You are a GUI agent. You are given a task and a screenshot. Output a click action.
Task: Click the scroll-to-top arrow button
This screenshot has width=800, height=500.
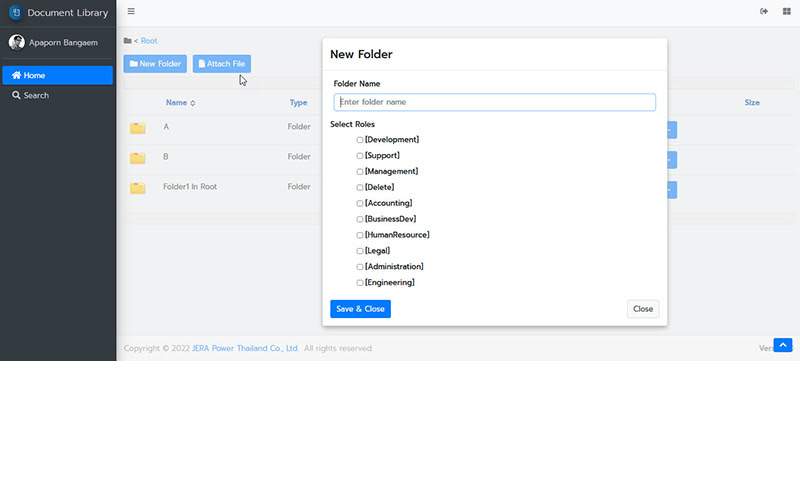tap(783, 345)
